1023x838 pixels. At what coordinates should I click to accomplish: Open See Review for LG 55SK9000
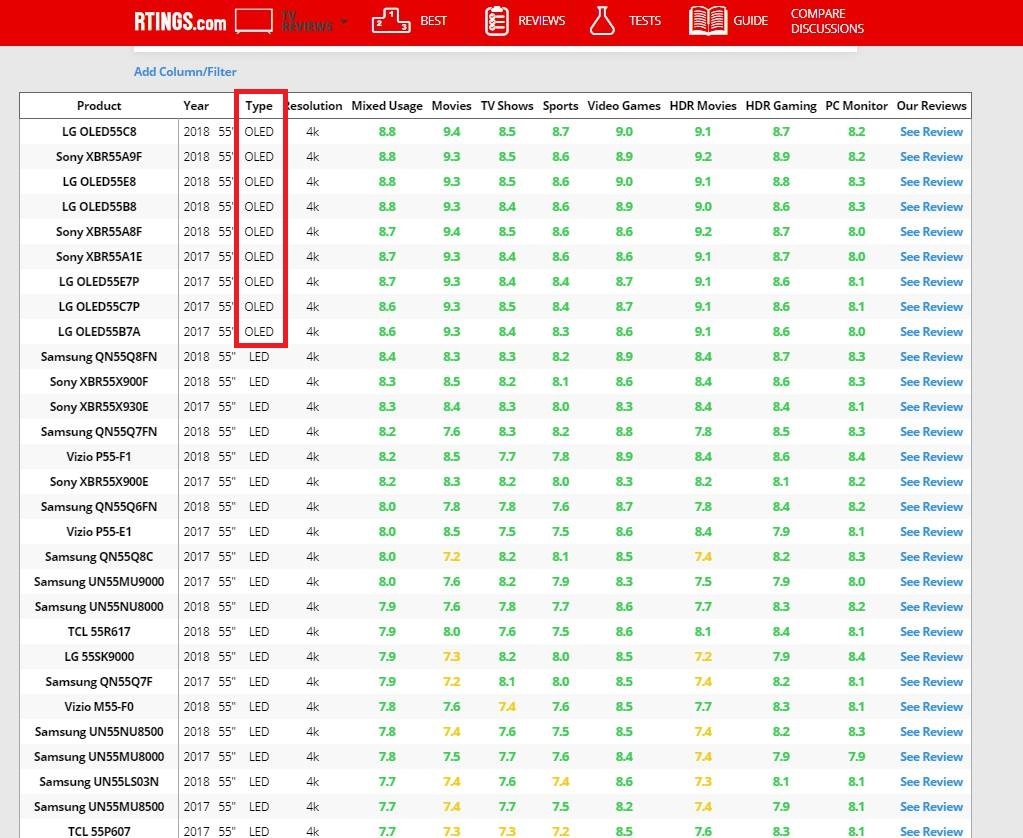pos(932,657)
